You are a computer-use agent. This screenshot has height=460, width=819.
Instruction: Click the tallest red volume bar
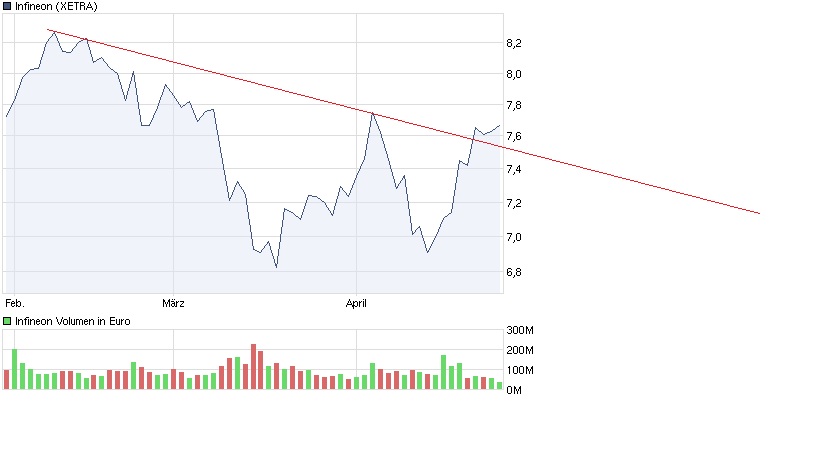coord(254,367)
